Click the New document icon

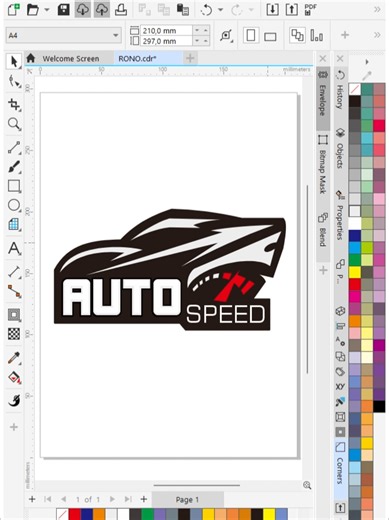click(14, 10)
